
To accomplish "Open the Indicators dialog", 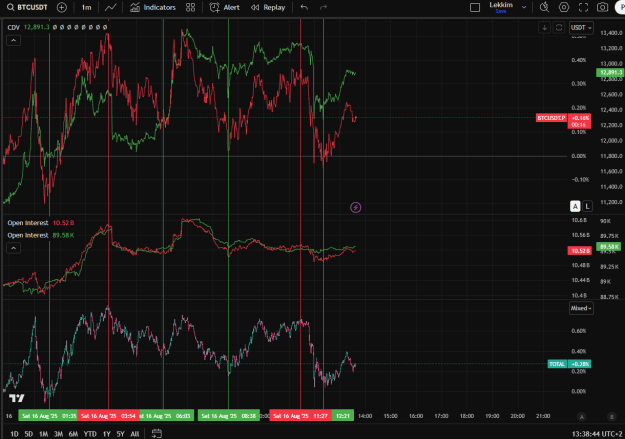I will [153, 7].
